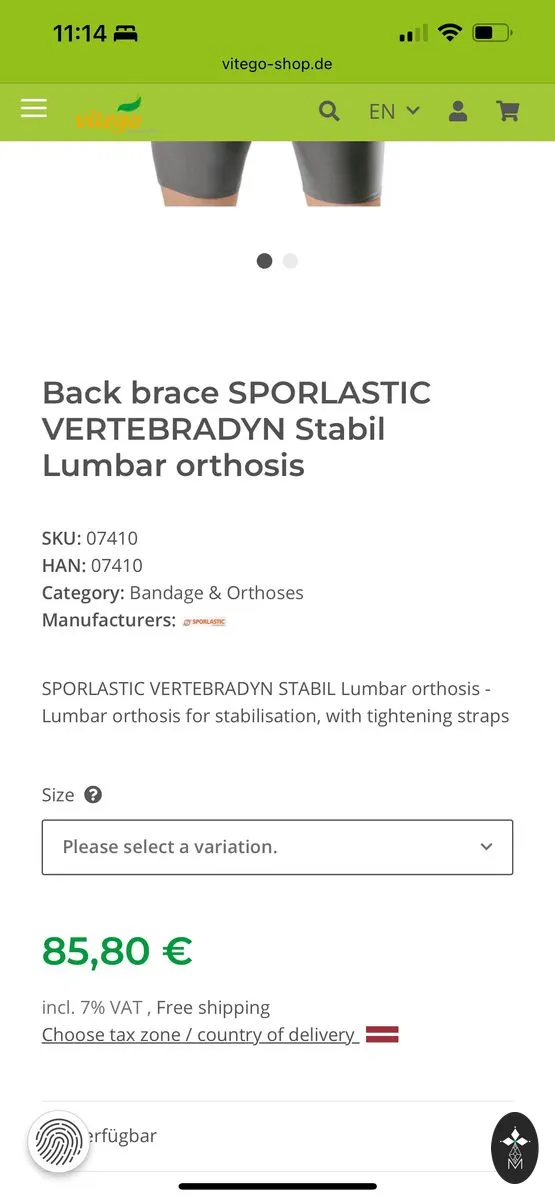This screenshot has height=1200, width=555.
Task: Open the search magnifier icon
Action: 329,111
